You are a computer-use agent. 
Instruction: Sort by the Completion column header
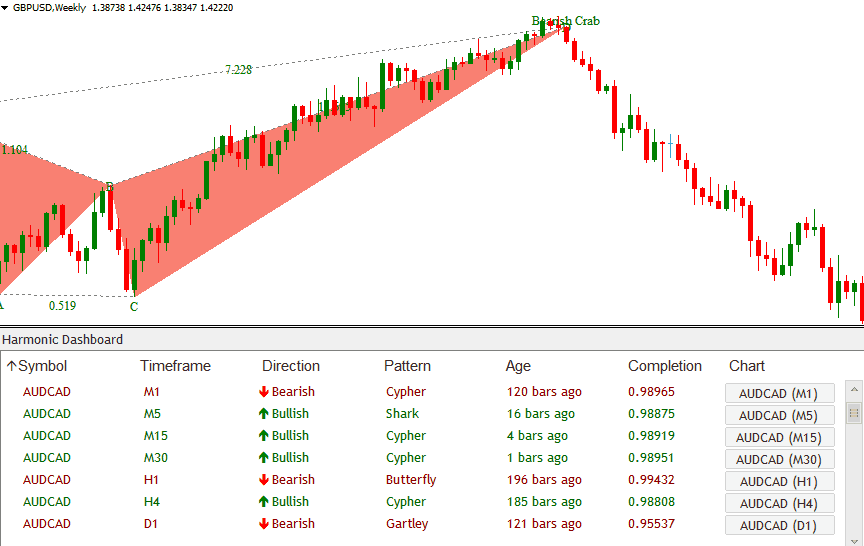click(665, 366)
